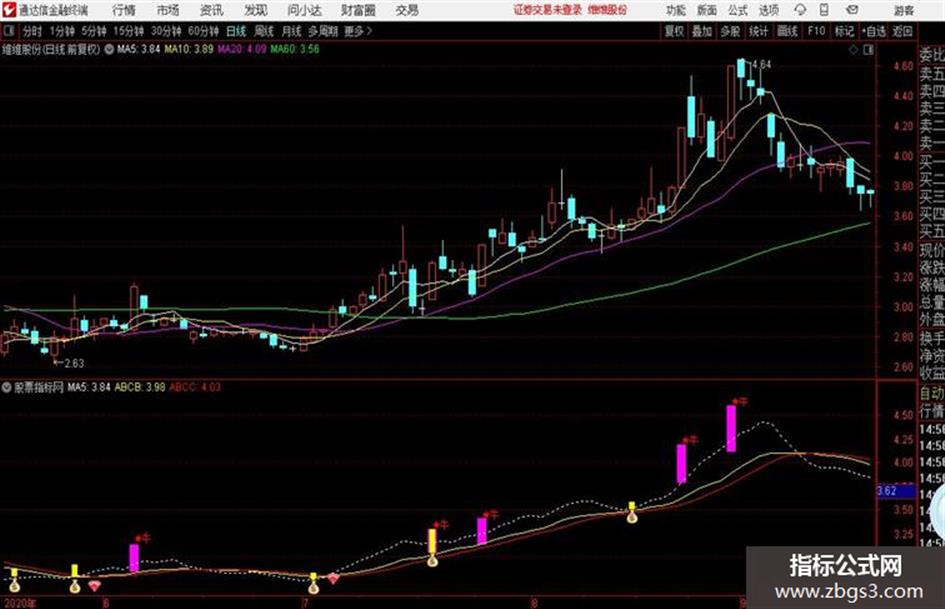This screenshot has width=945, height=609.
Task: Click the mobile phone icon
Action: point(824,10)
